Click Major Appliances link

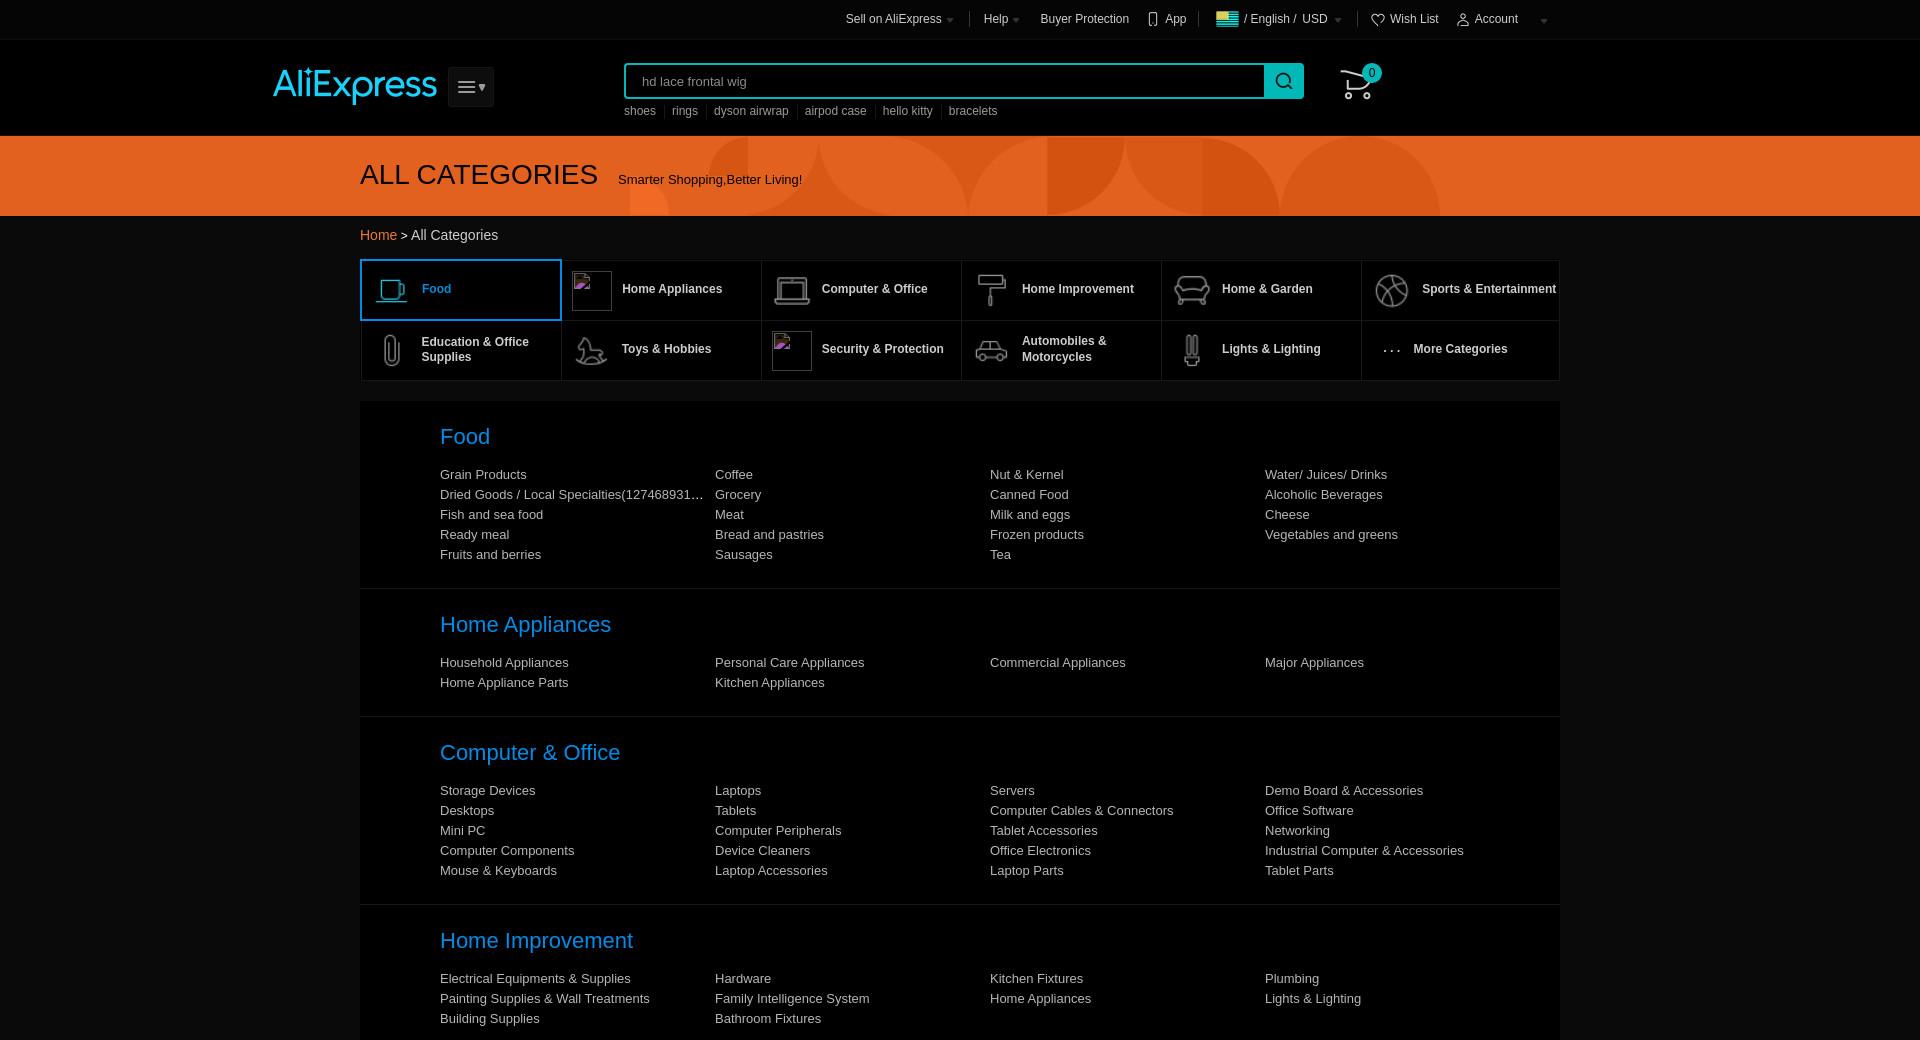1314,663
